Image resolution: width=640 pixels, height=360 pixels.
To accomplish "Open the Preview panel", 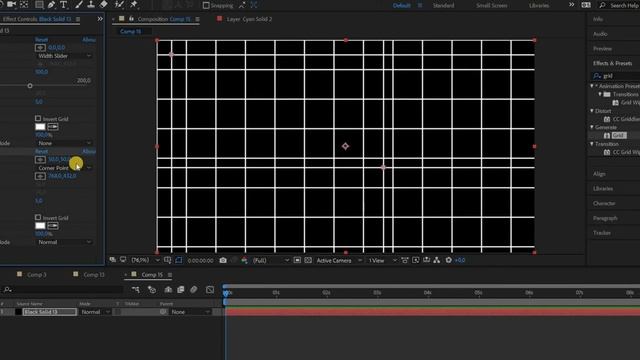I will [602, 49].
